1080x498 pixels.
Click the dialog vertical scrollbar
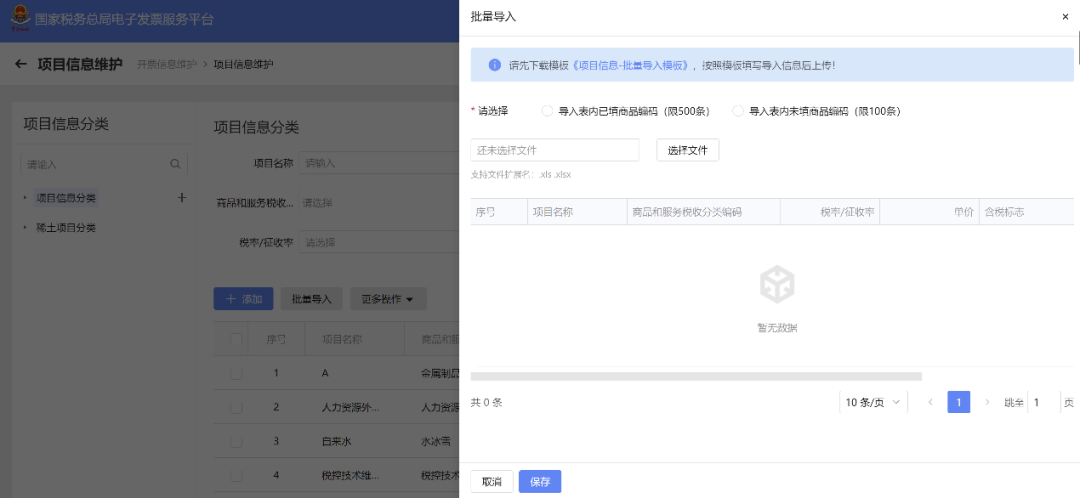(1077, 46)
